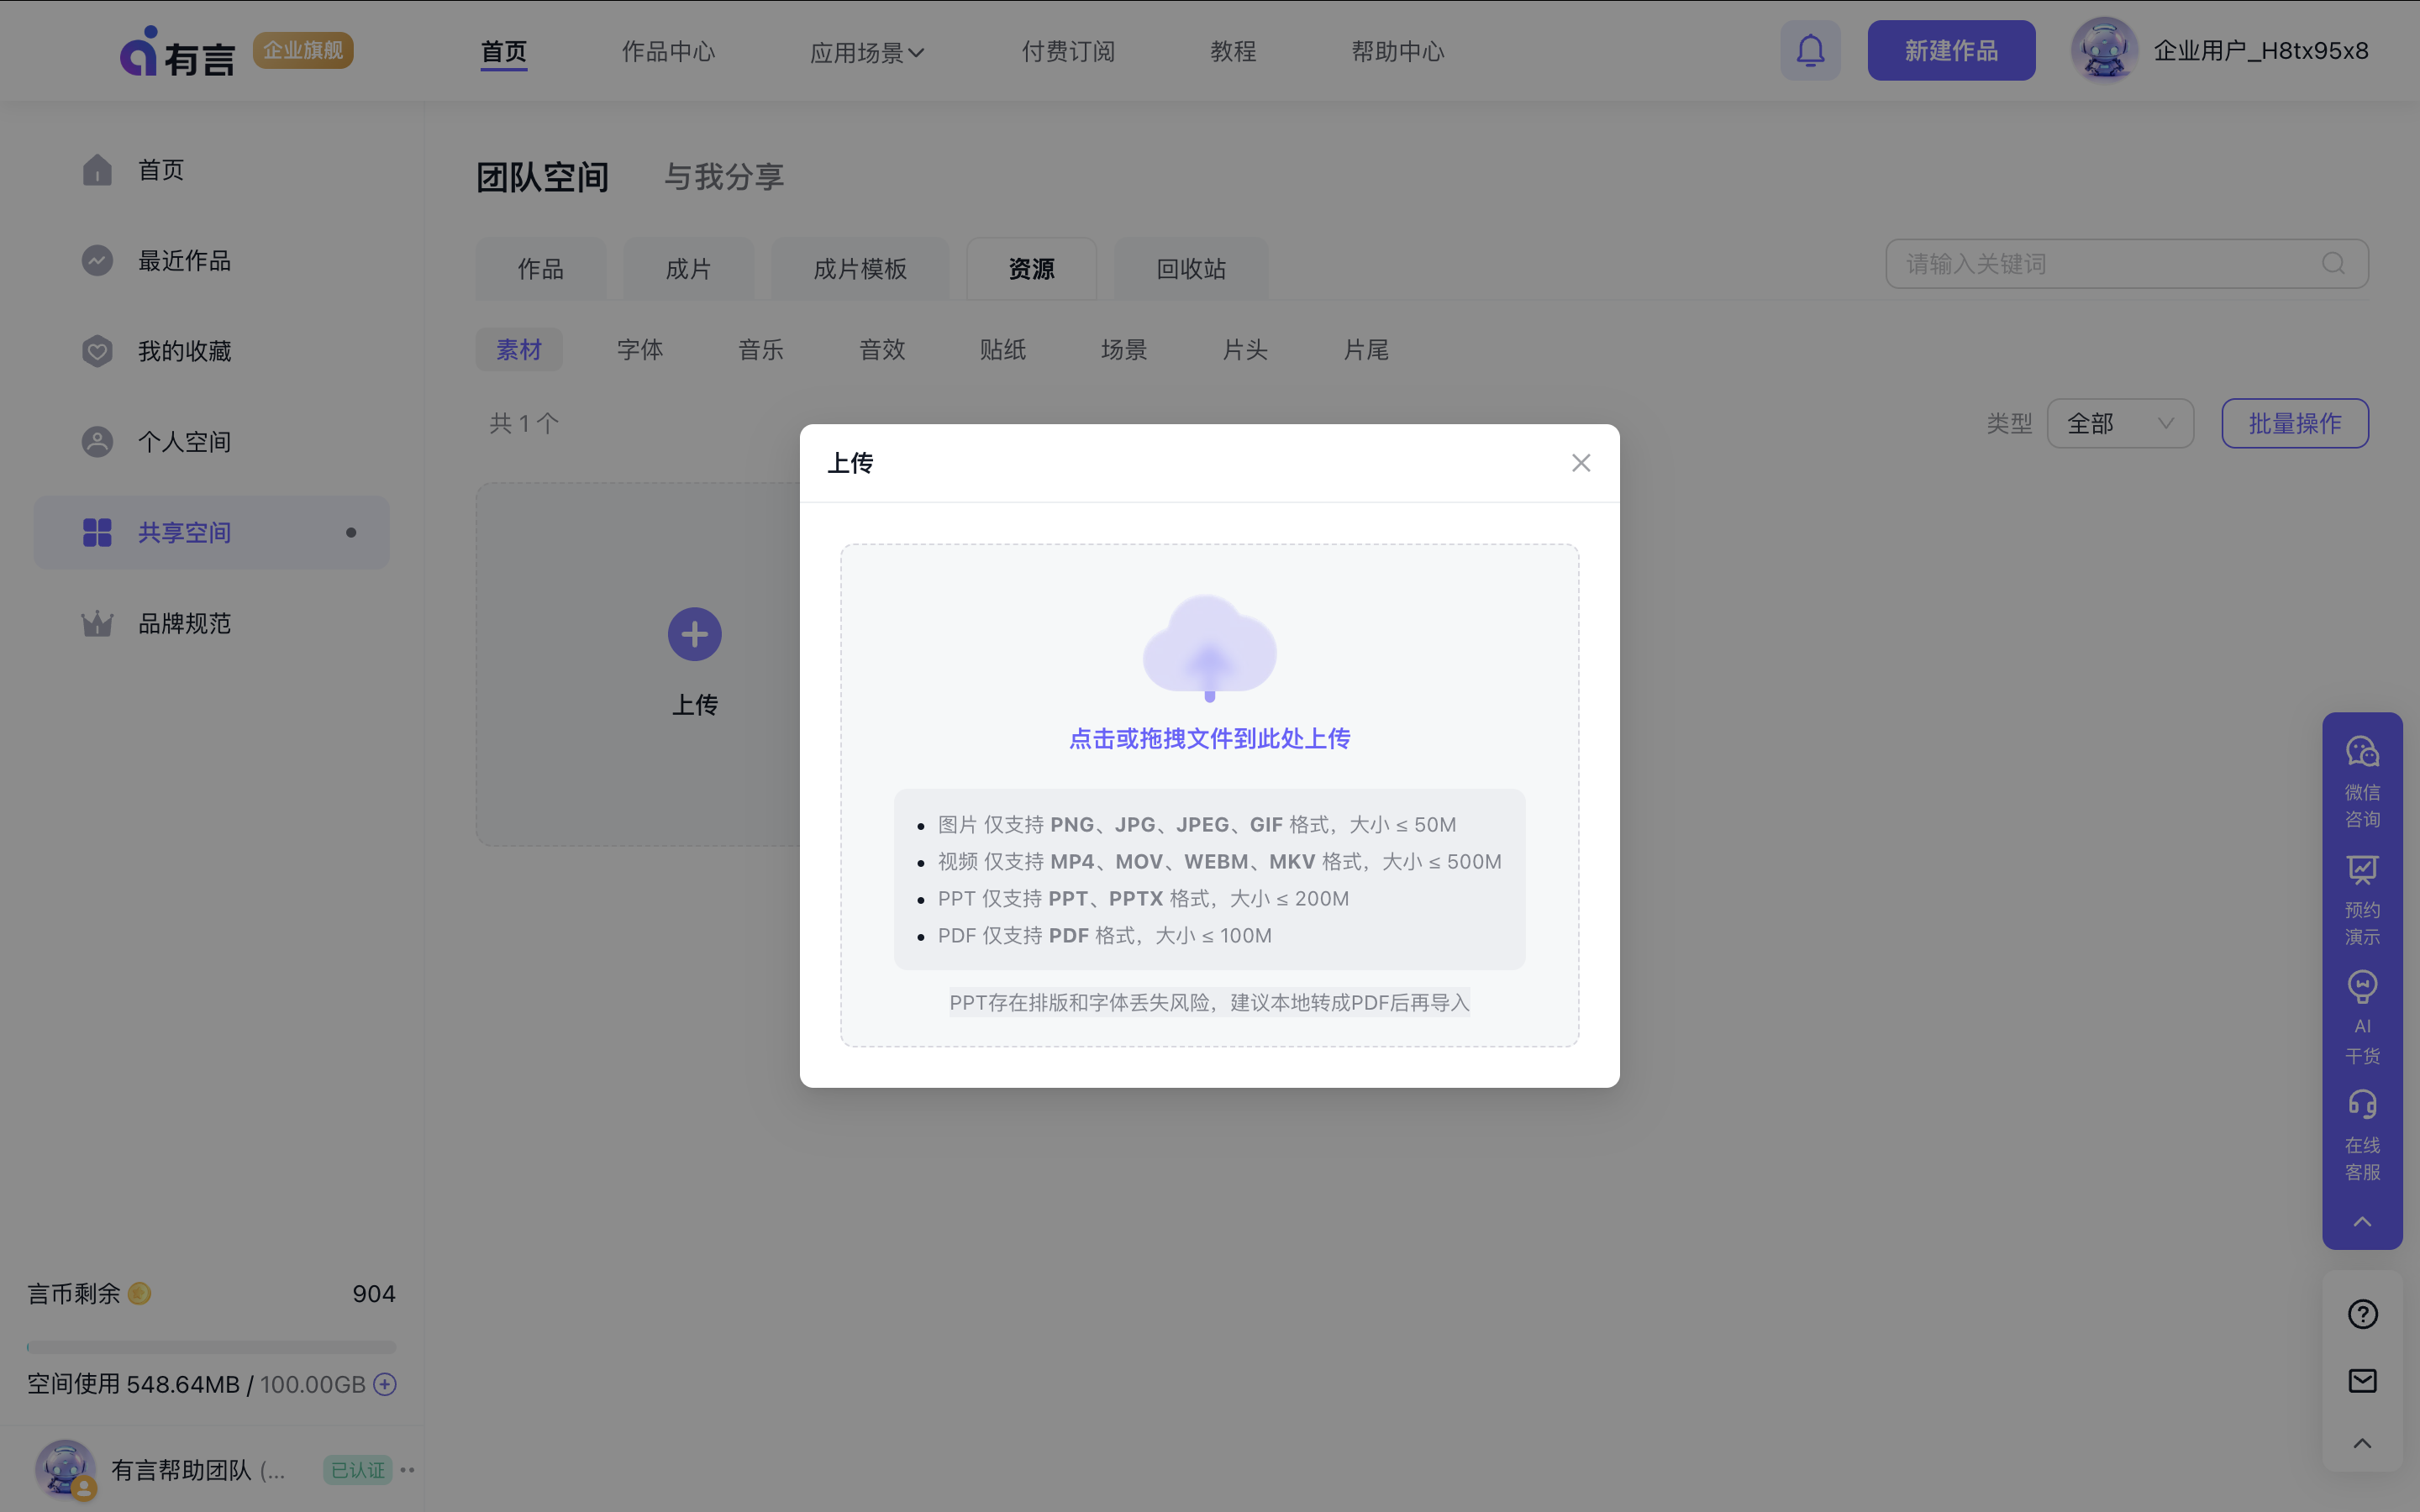Screen dimensions: 2420x1512
Task: Click the dot indicator beside 共享空间
Action: pyautogui.click(x=351, y=533)
